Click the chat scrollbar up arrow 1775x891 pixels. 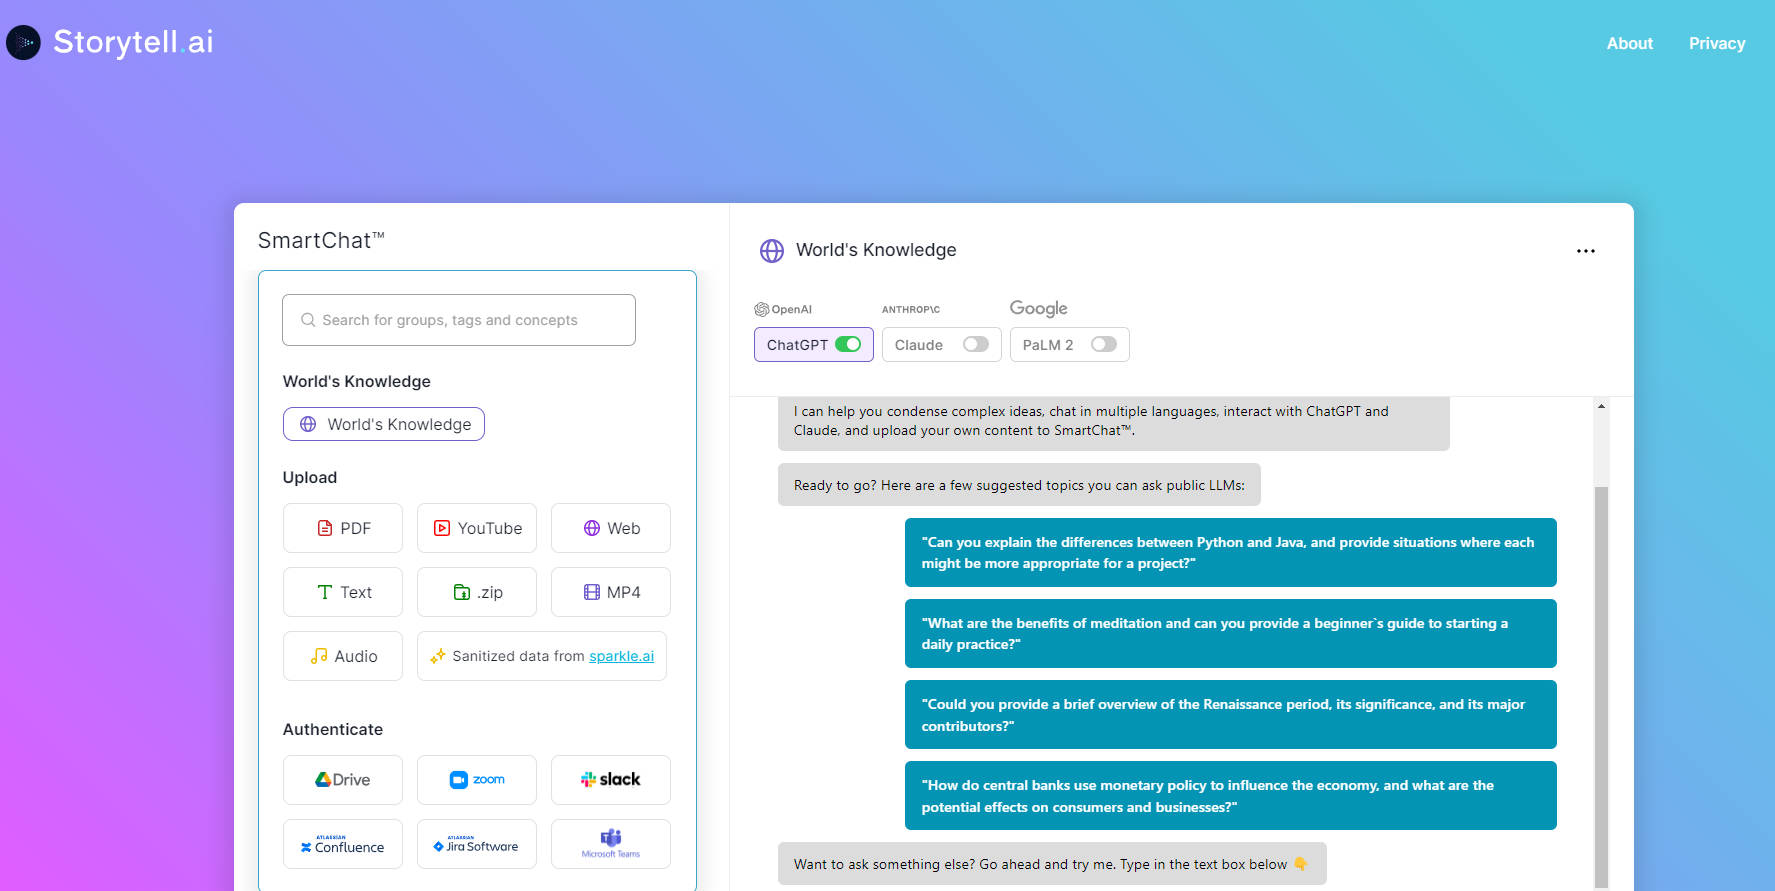[1601, 406]
